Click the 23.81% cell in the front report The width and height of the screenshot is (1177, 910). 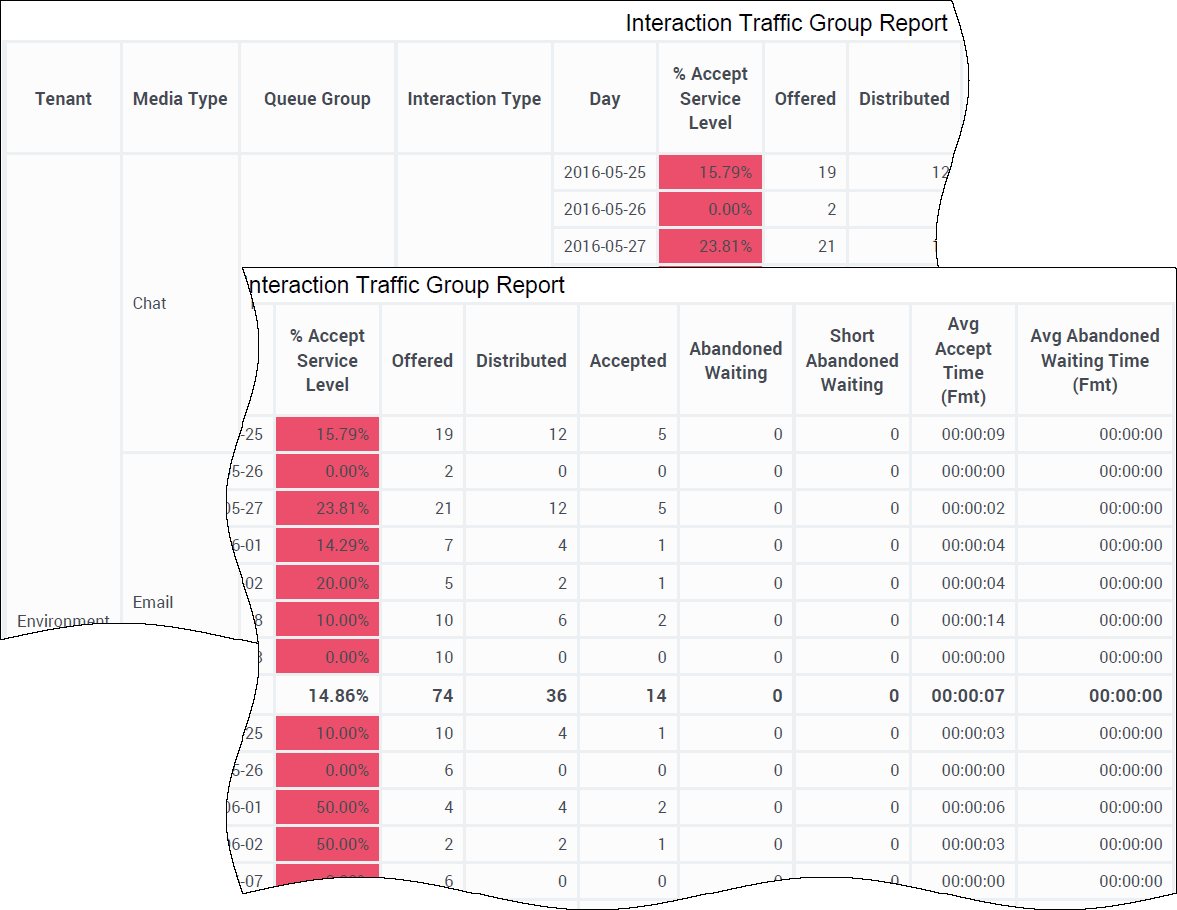pyautogui.click(x=327, y=508)
